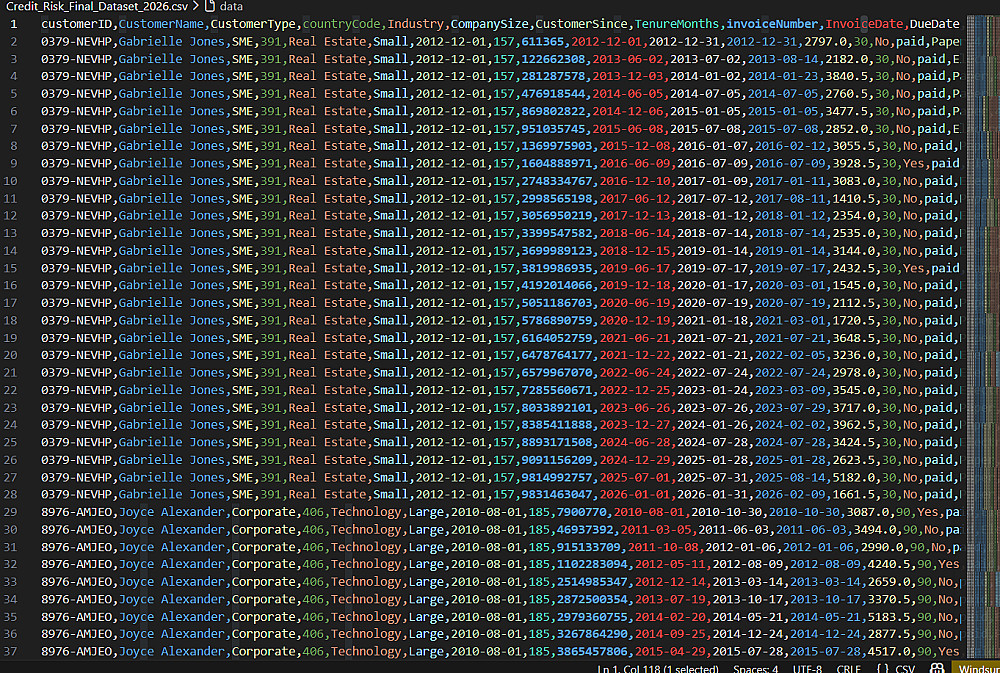Image resolution: width=1000 pixels, height=673 pixels.
Task: Click invoice number 8385411888 on line 24
Action: [557, 425]
